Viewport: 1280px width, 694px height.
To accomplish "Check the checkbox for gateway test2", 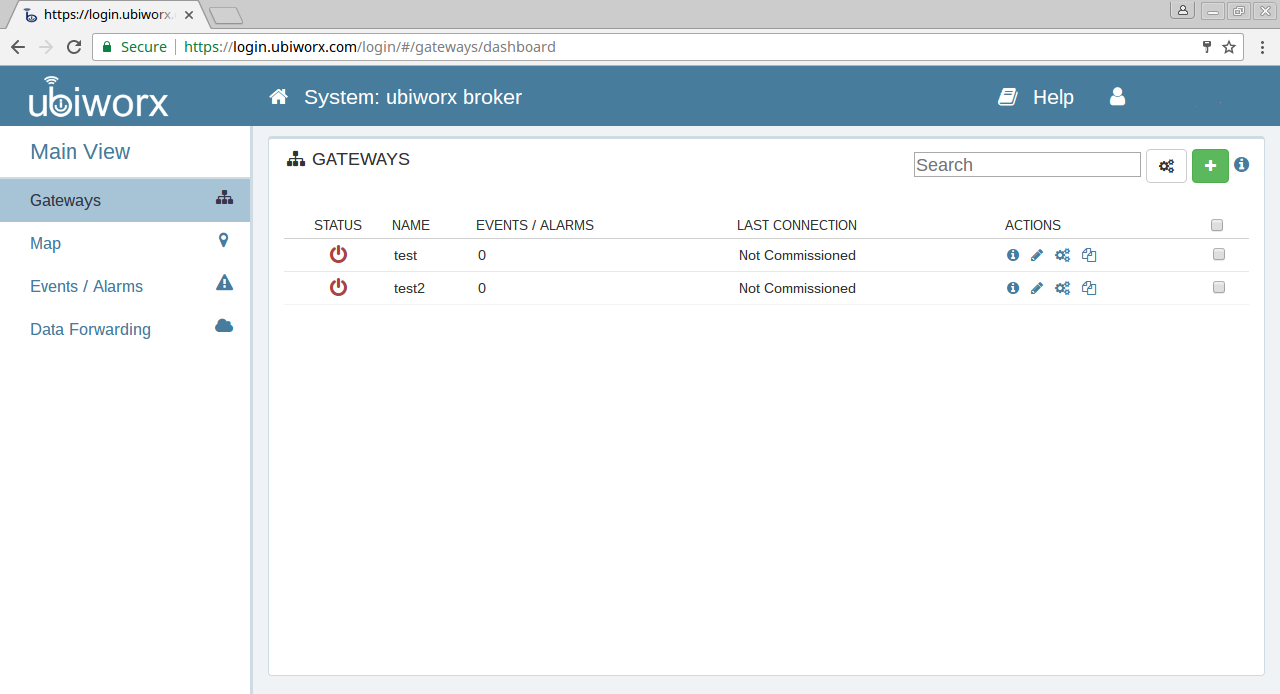I will 1218,288.
